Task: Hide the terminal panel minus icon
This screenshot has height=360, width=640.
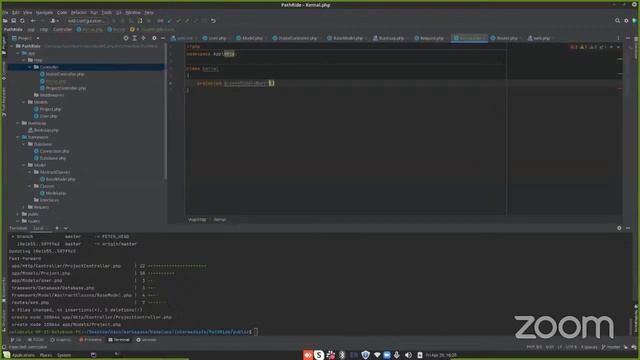Action: click(628, 228)
